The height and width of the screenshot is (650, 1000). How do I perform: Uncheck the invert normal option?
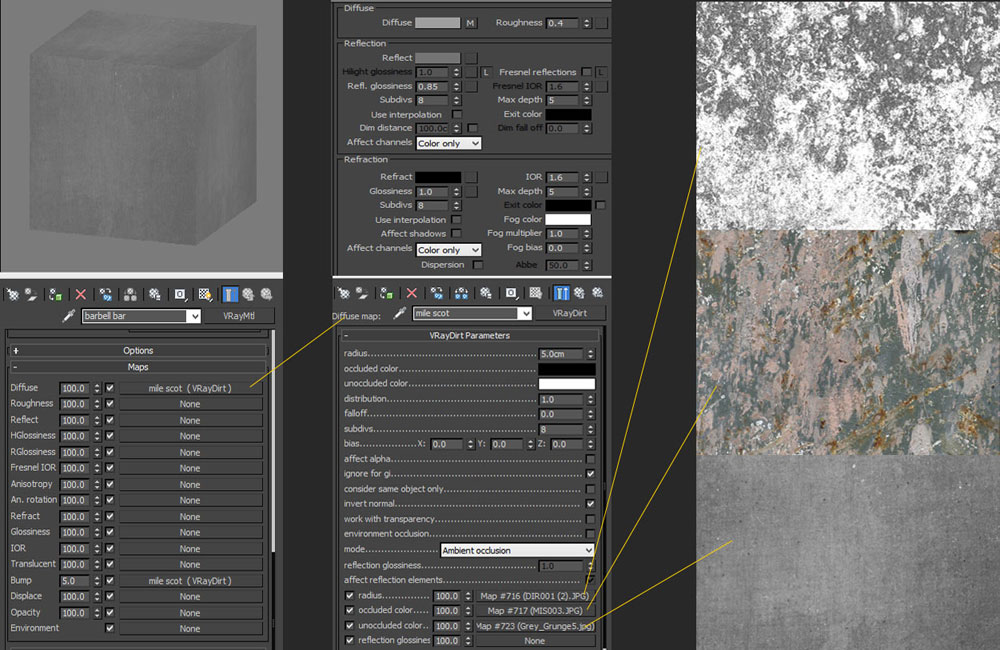pyautogui.click(x=591, y=504)
